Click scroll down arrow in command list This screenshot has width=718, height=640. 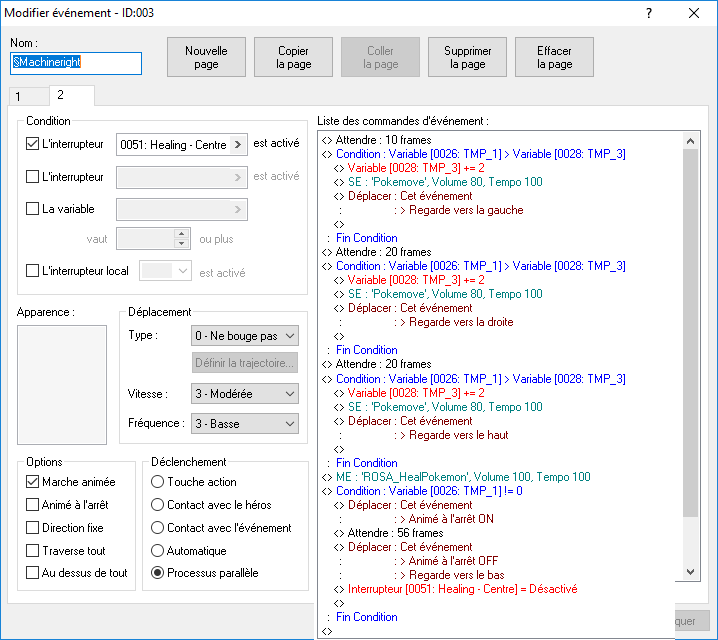pos(691,572)
